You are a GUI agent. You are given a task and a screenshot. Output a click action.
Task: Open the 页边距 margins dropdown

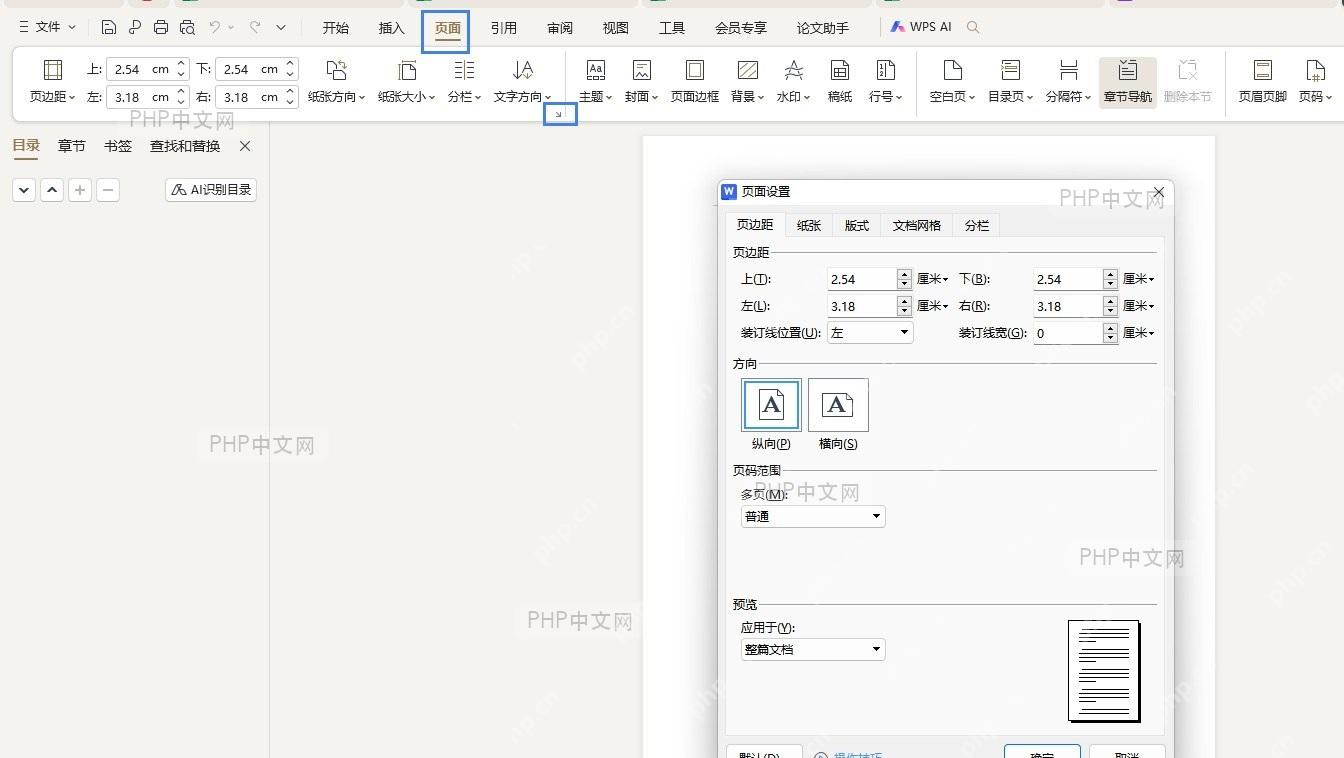(52, 82)
